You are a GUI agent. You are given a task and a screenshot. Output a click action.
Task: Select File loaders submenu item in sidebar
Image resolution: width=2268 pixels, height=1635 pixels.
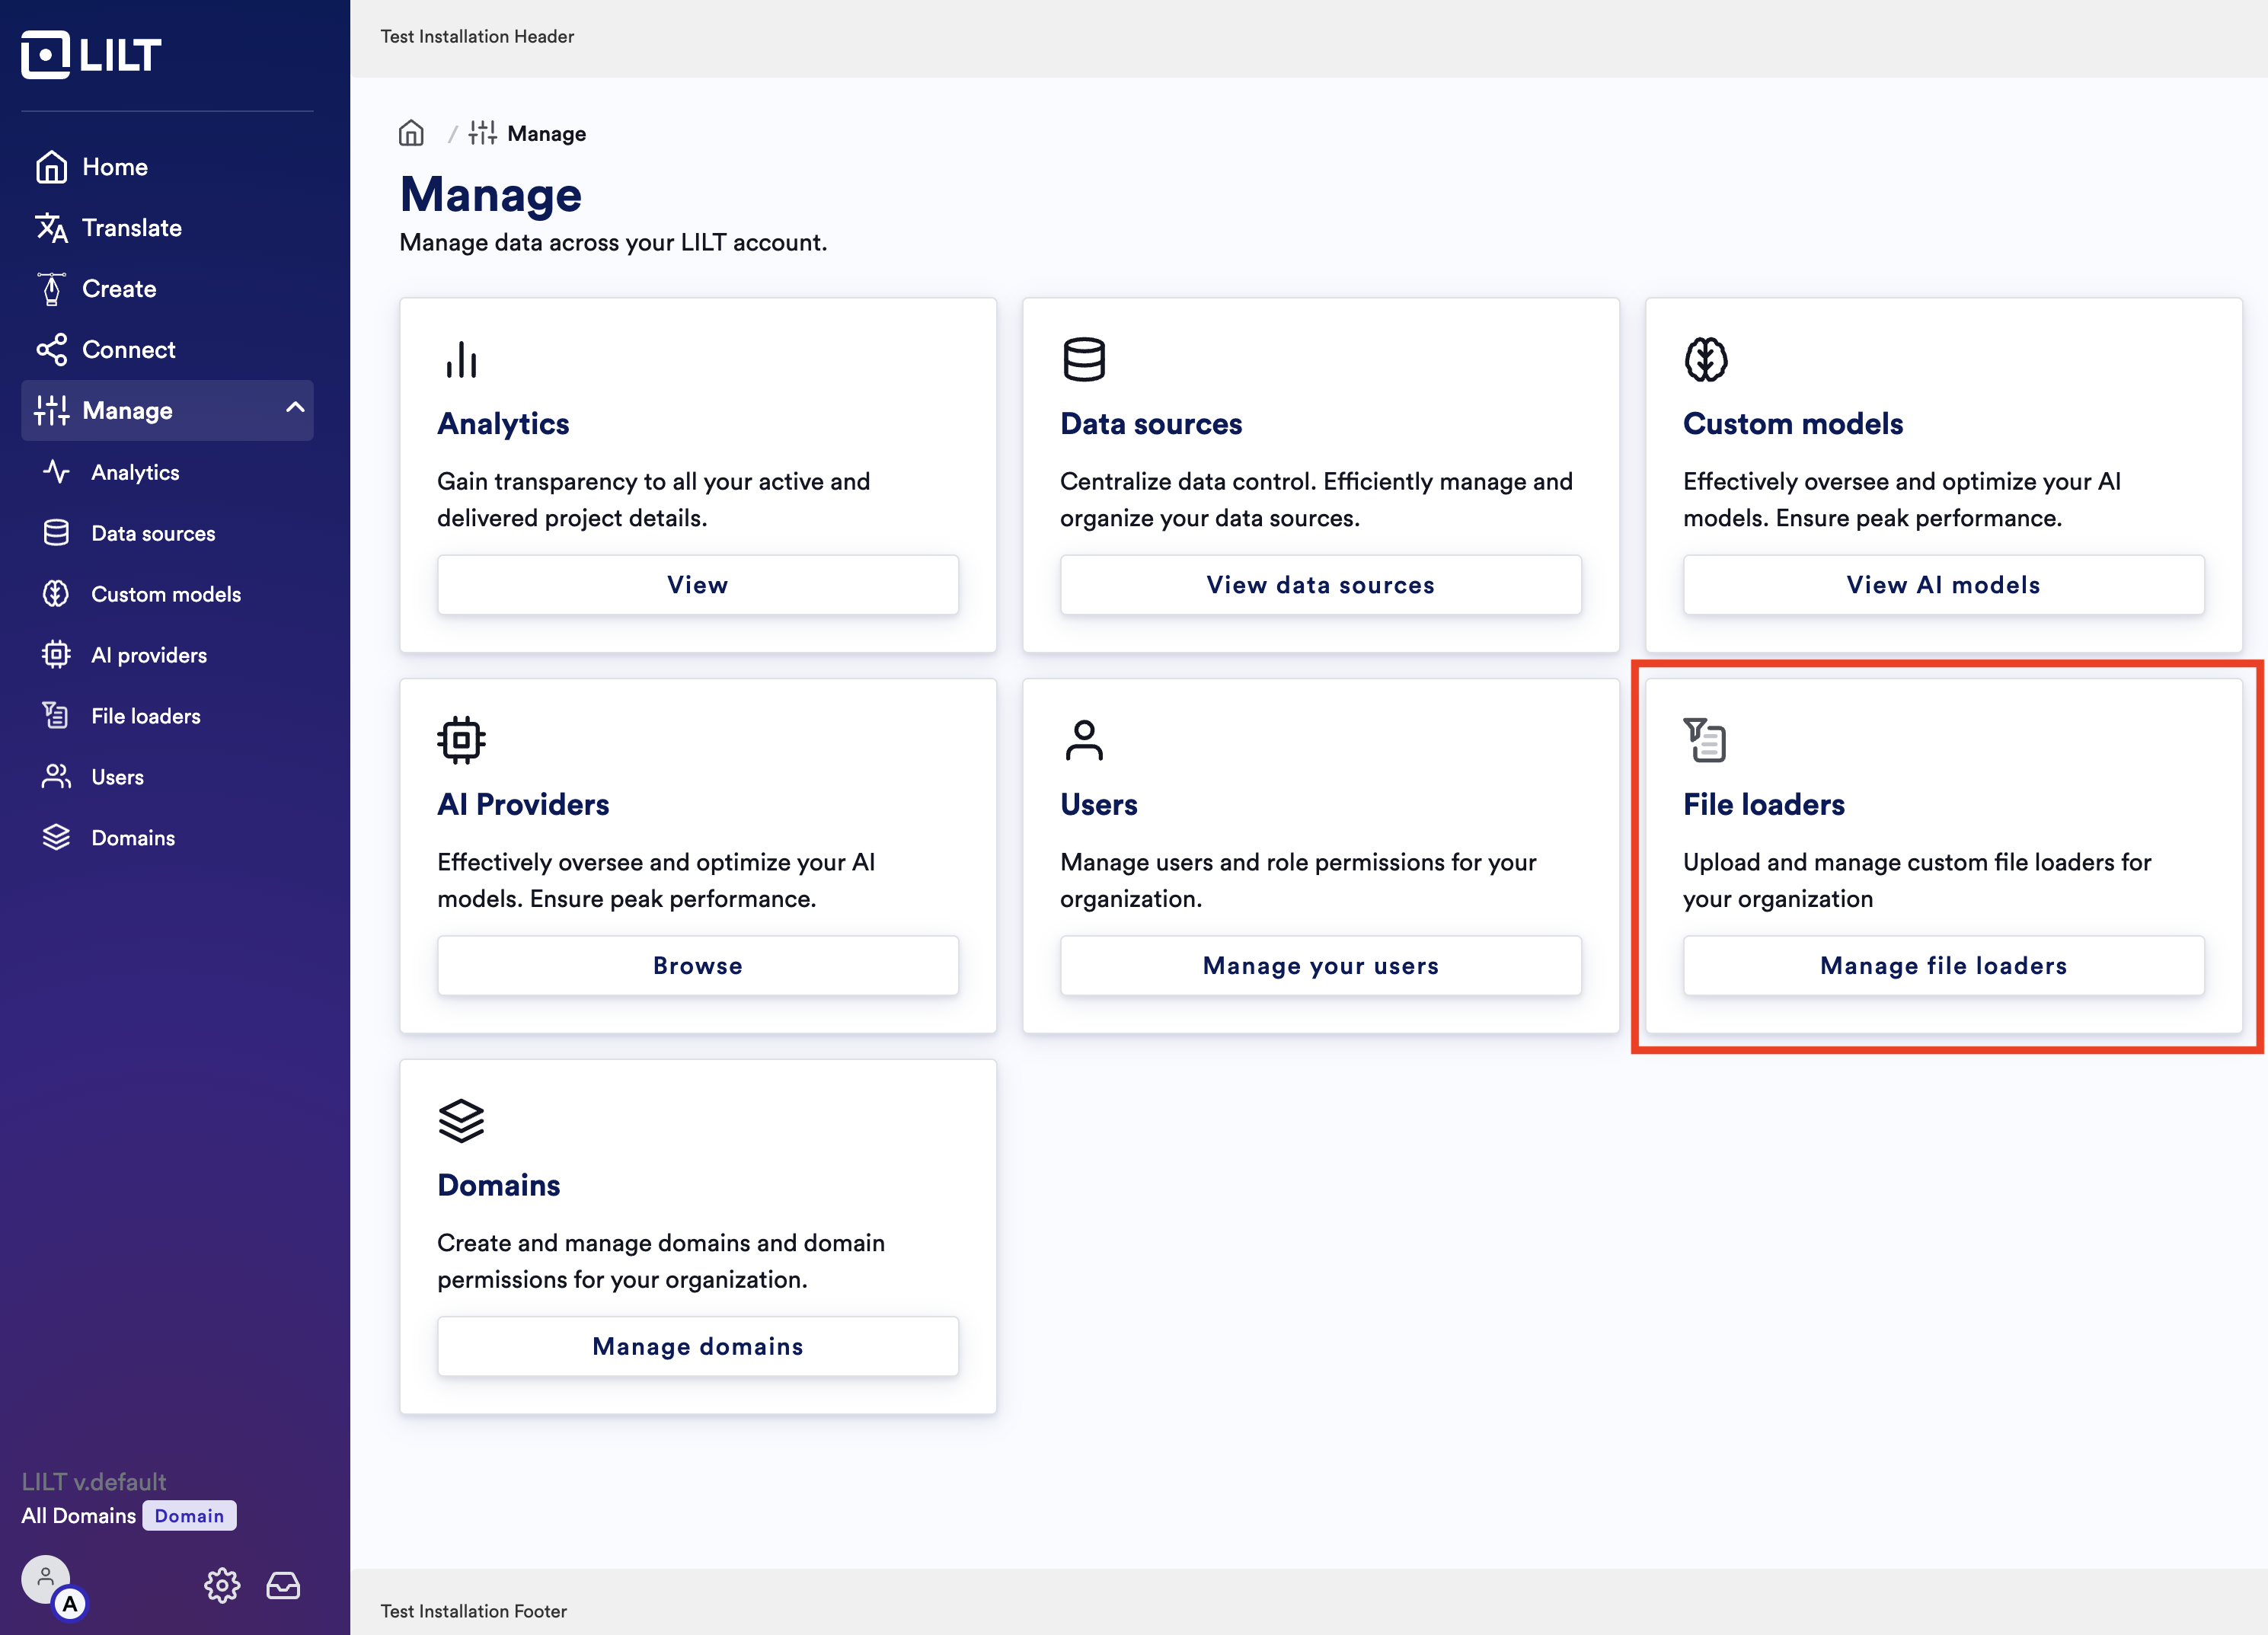click(x=167, y=716)
